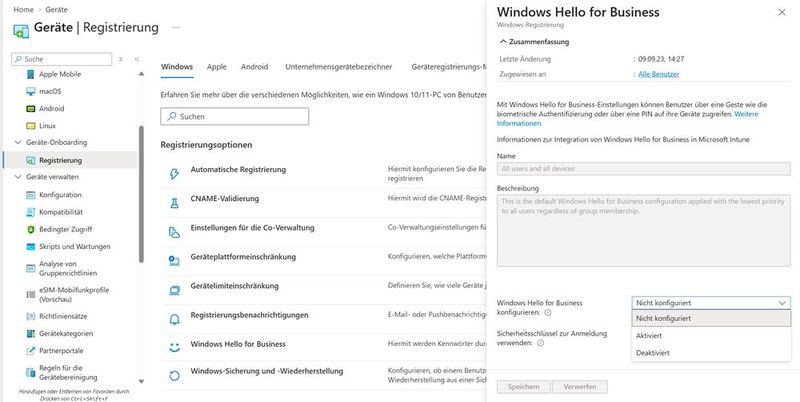Click the Automatische Registrierung lightning icon

[x=174, y=174]
